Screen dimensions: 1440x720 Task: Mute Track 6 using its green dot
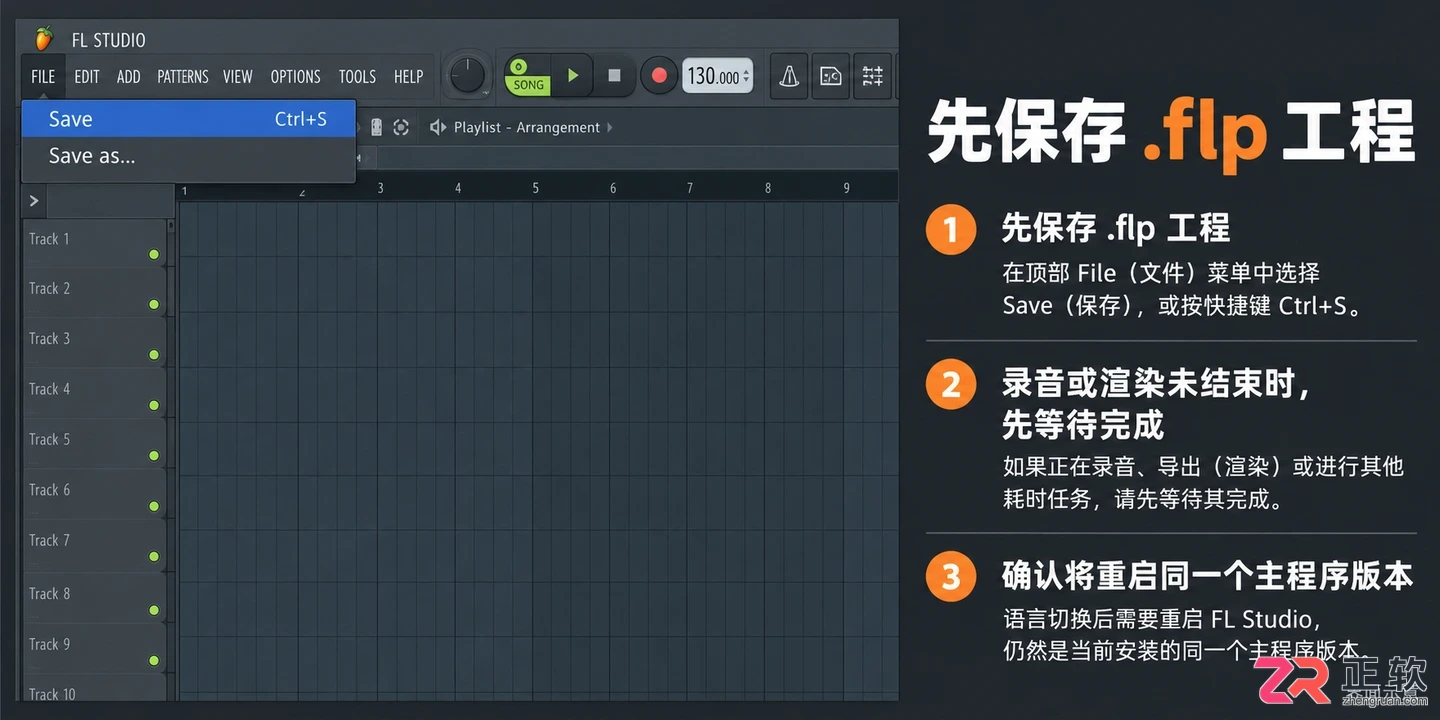[x=154, y=506]
